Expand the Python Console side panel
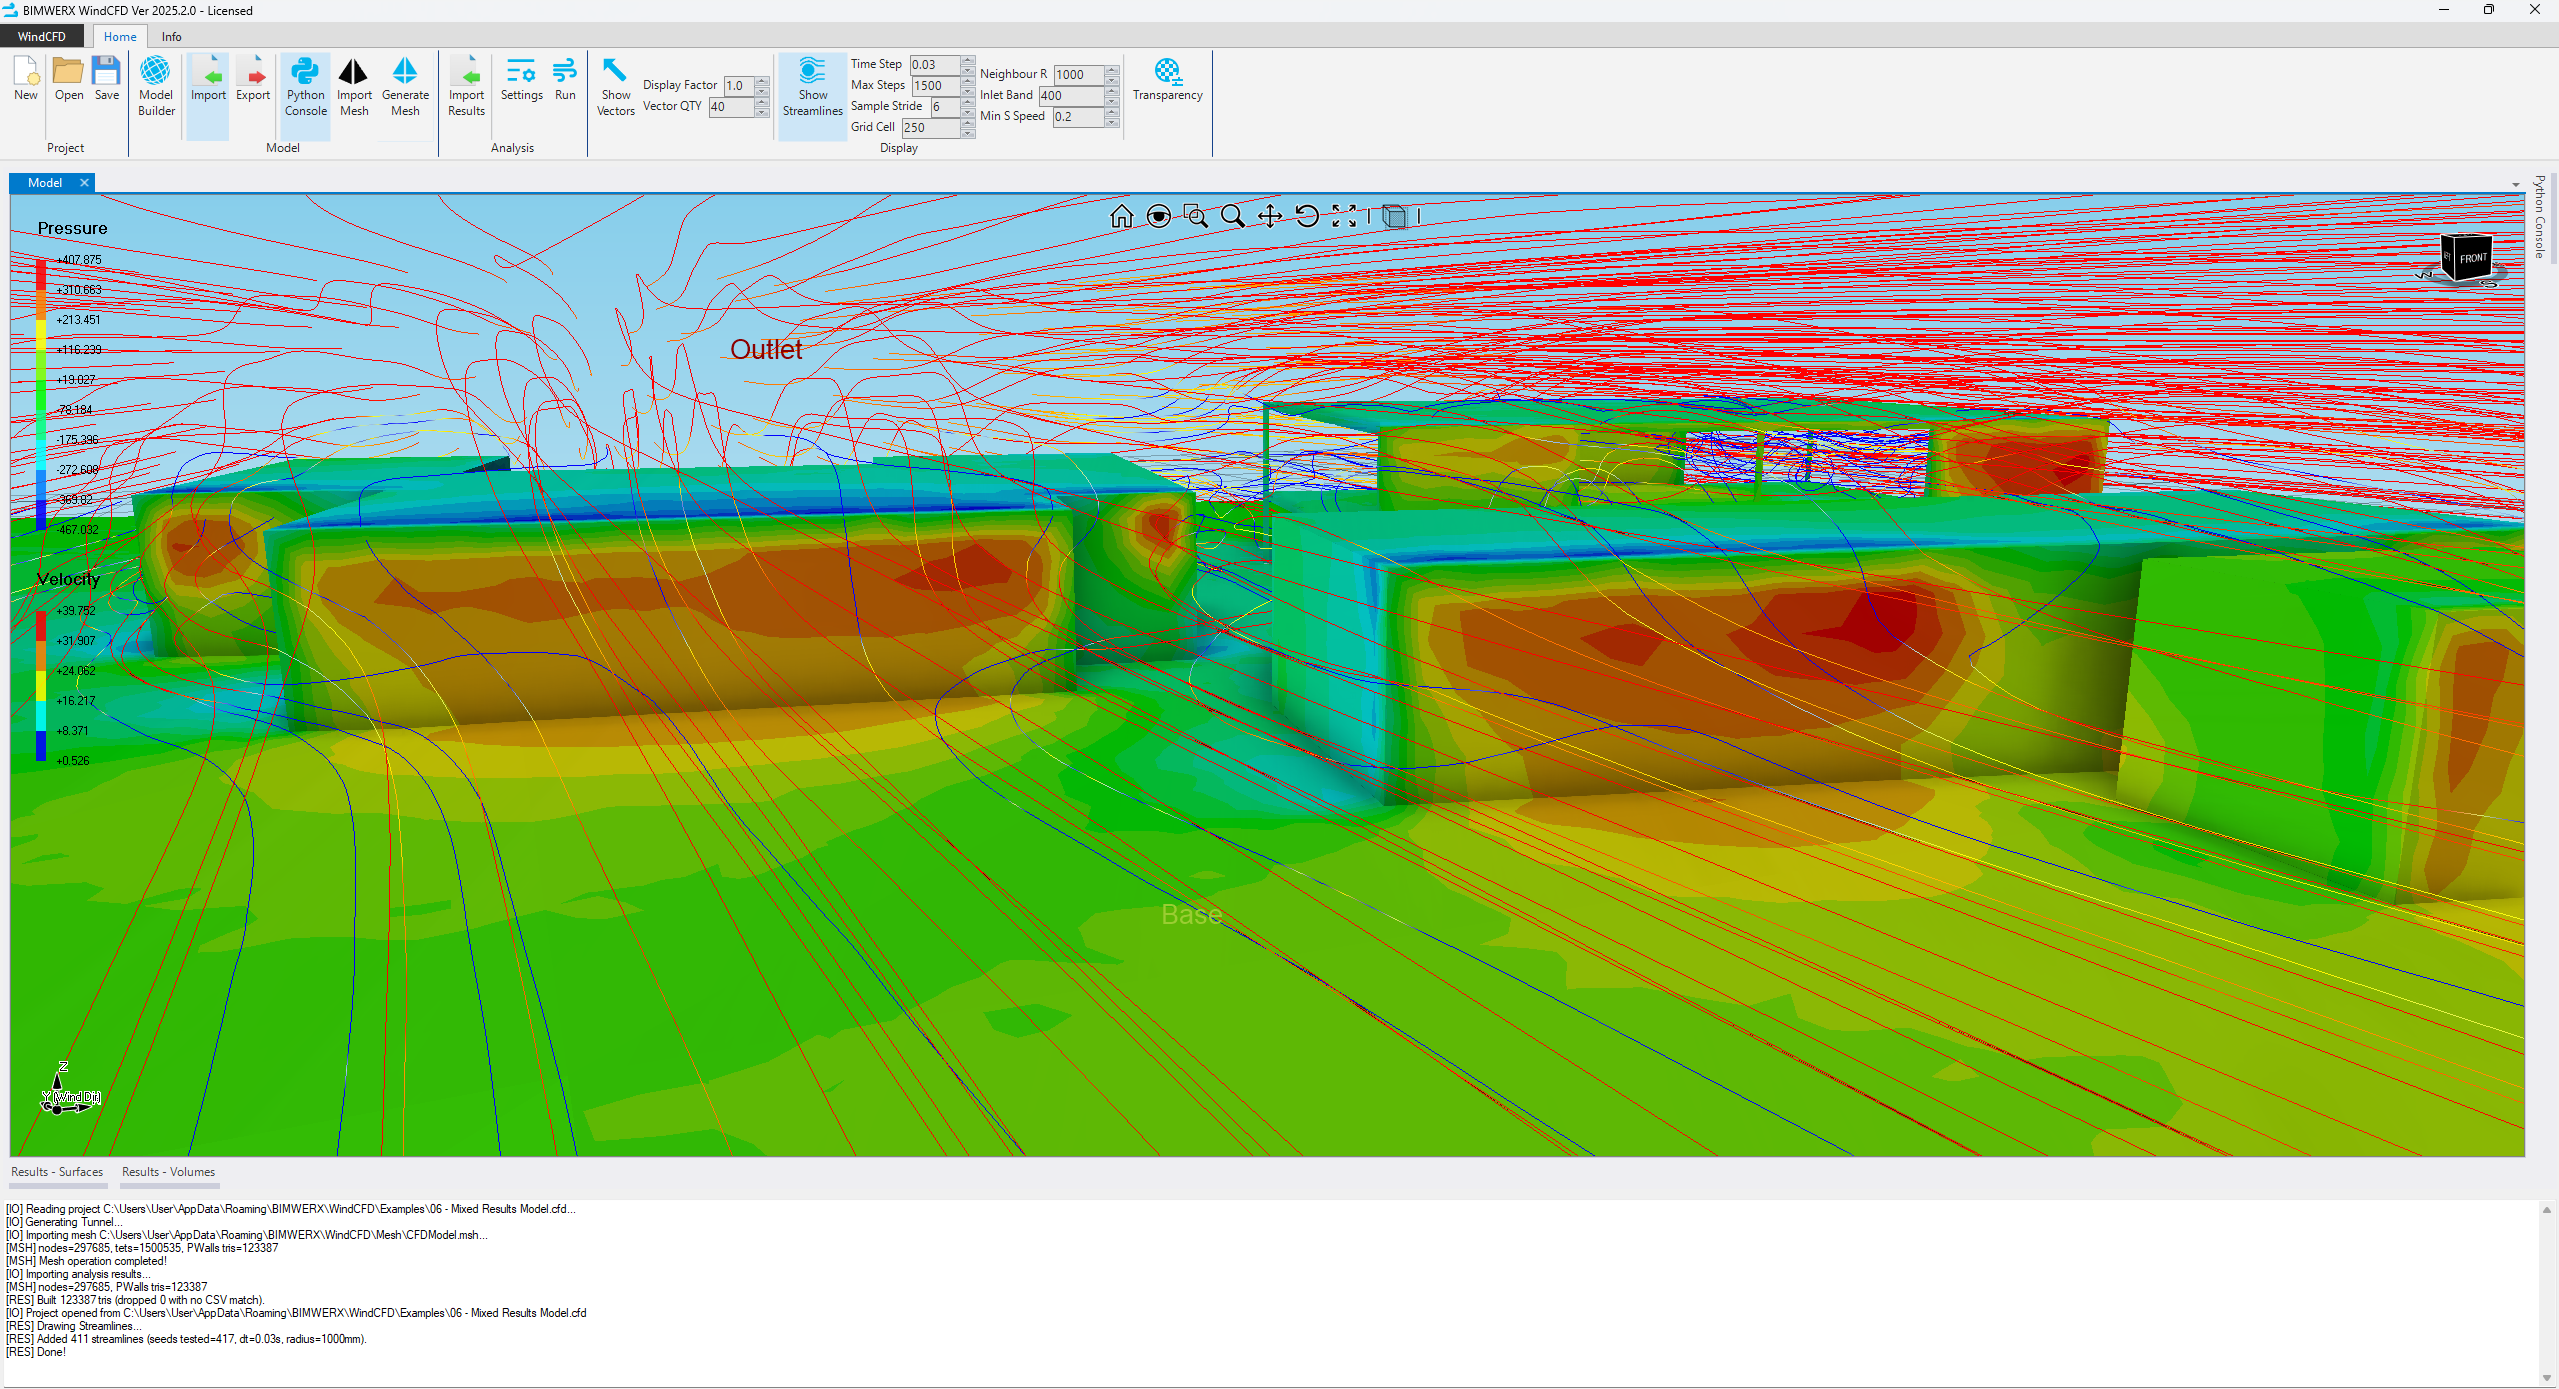 tap(2539, 216)
